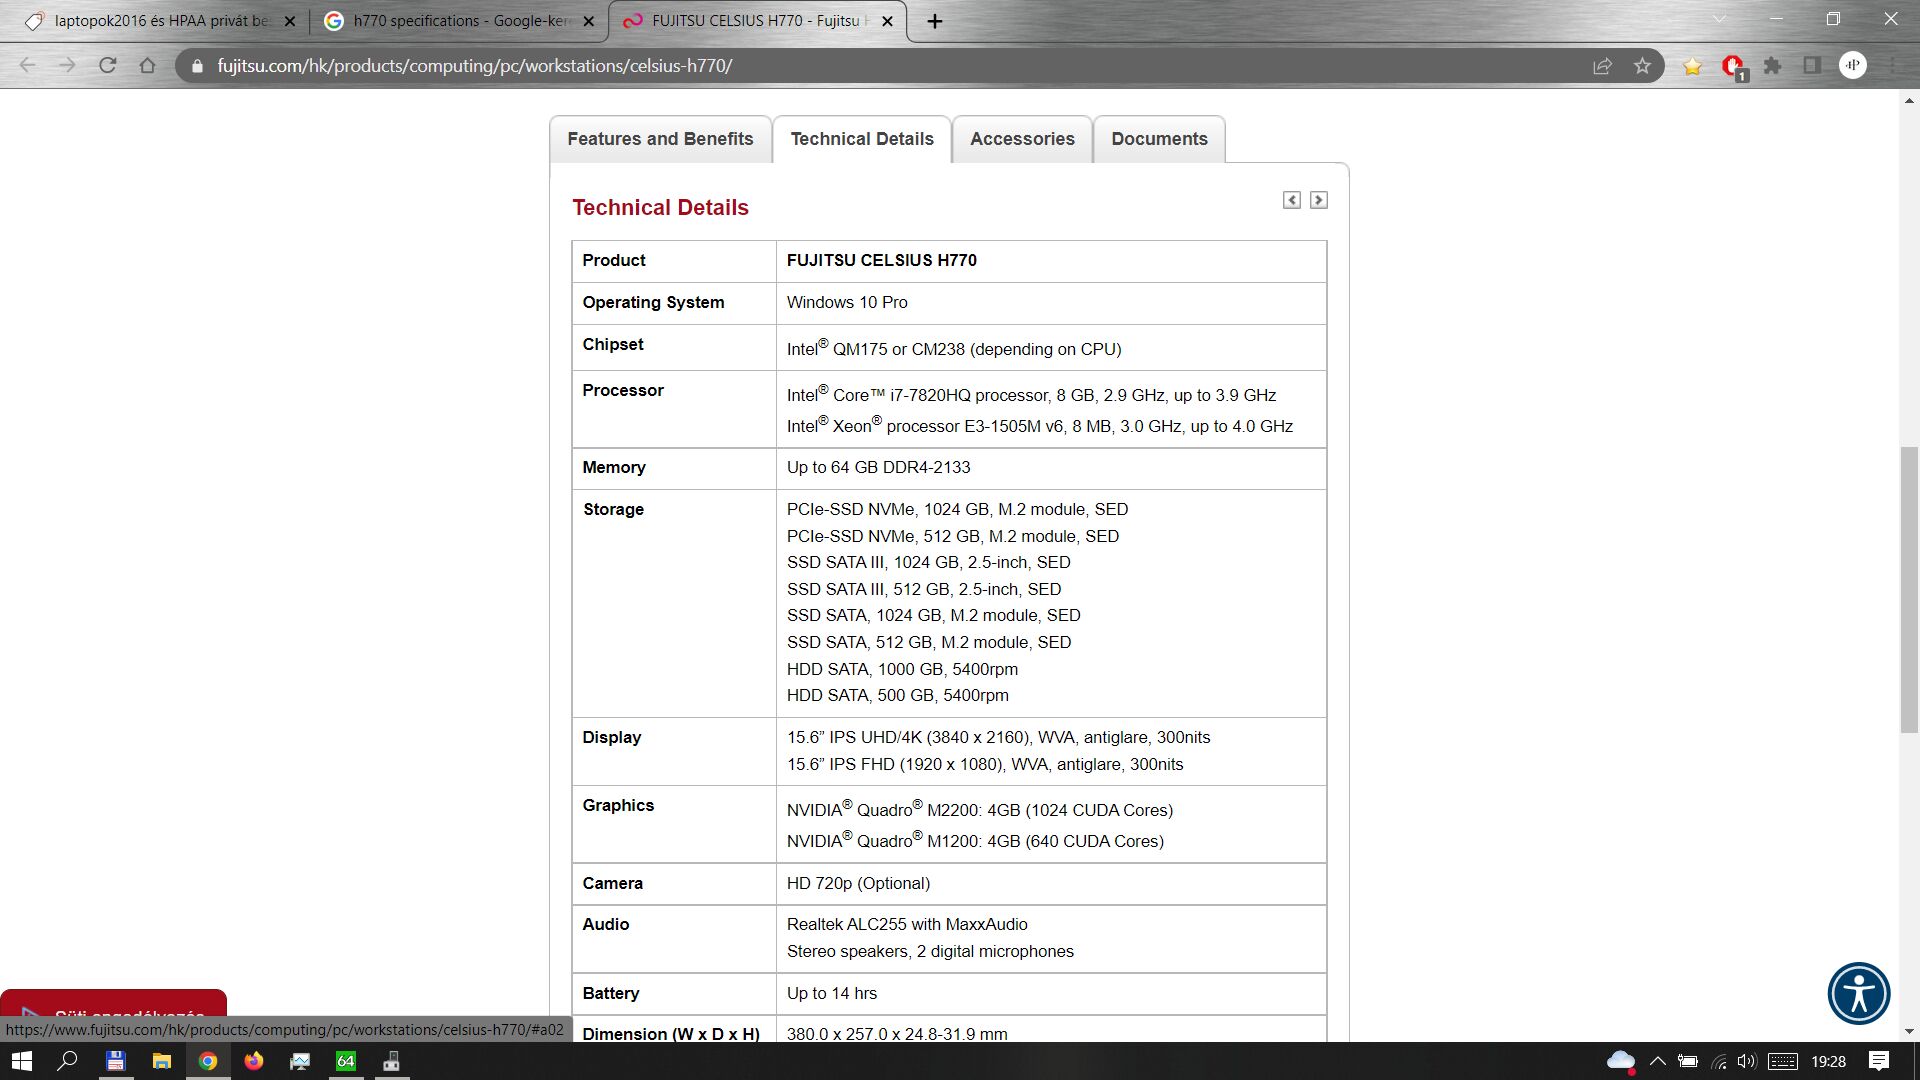Click the page vertical scrollbar thumb
This screenshot has width=1920, height=1080.
[x=1909, y=590]
